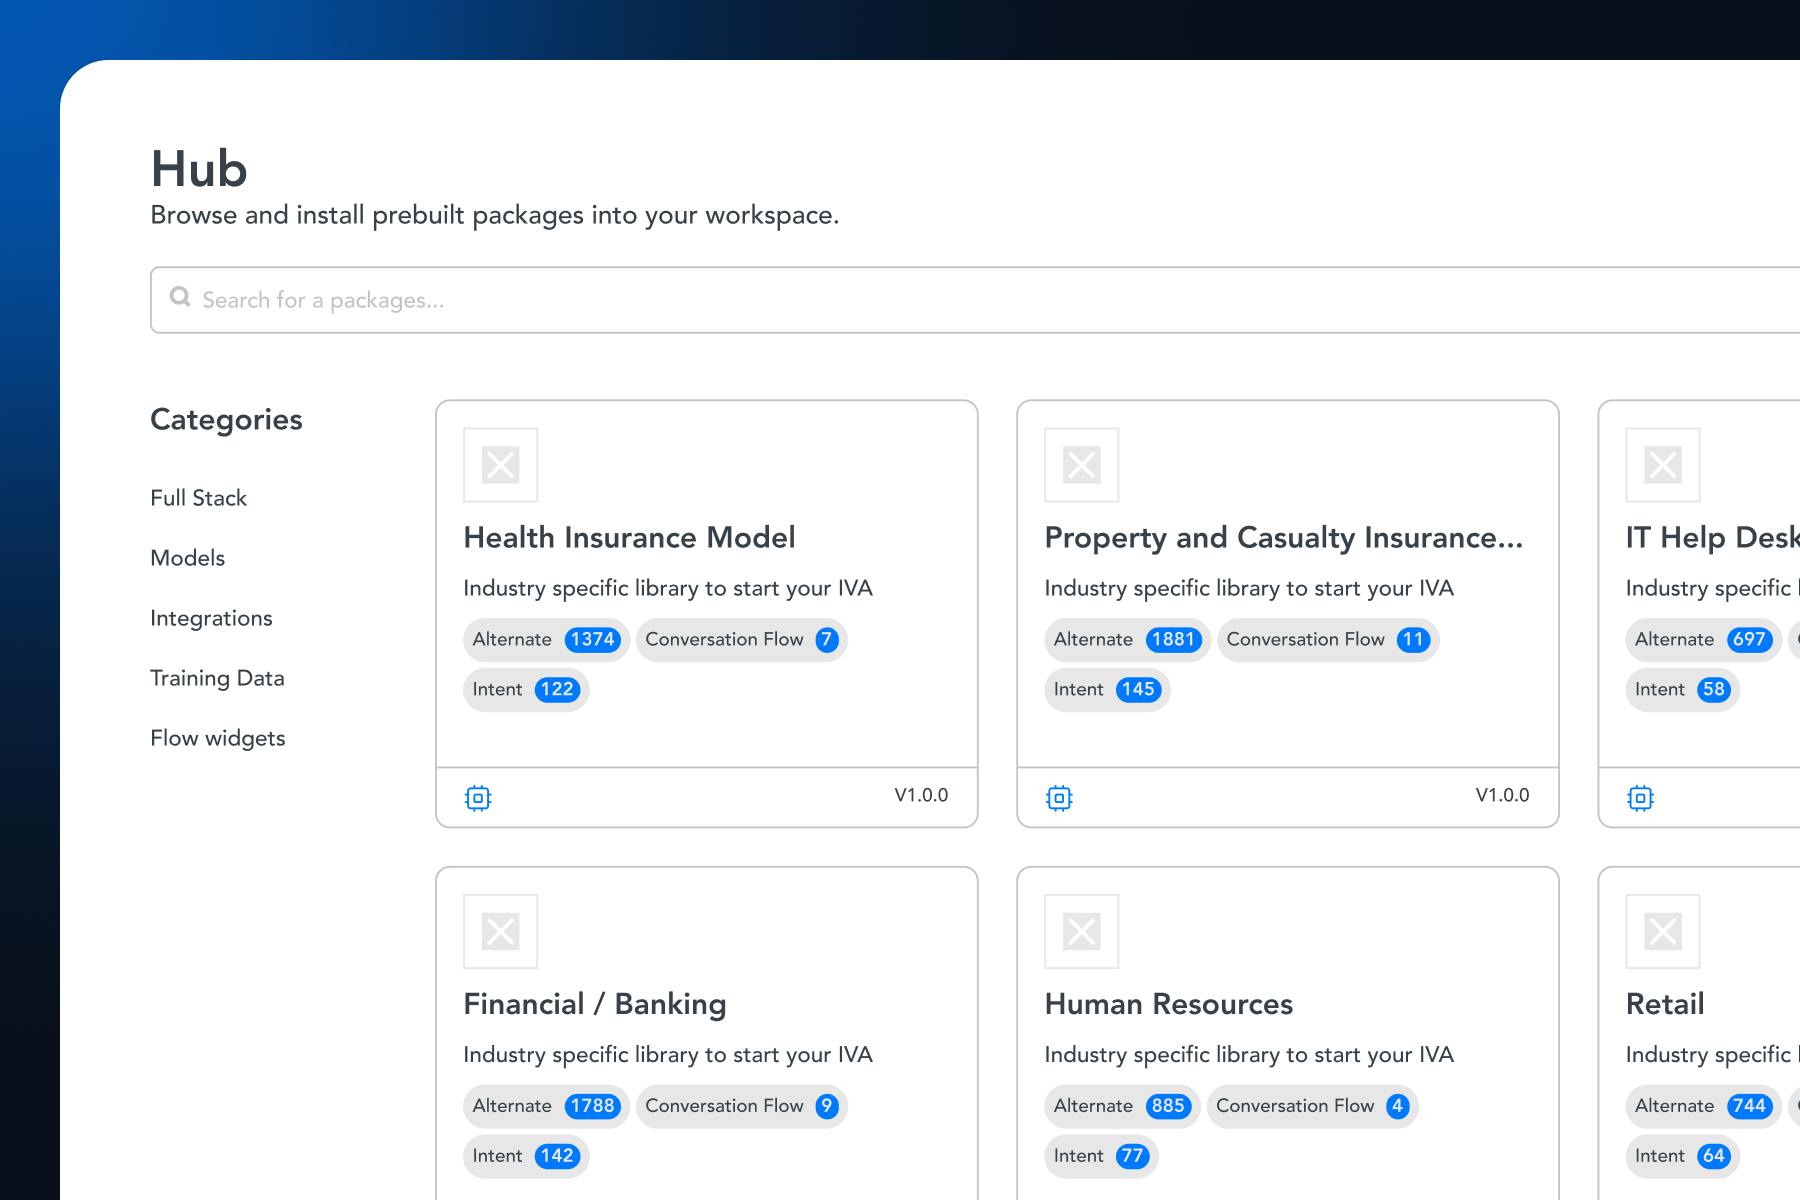Click Human Resources card description text
1800x1200 pixels.
(1249, 1055)
